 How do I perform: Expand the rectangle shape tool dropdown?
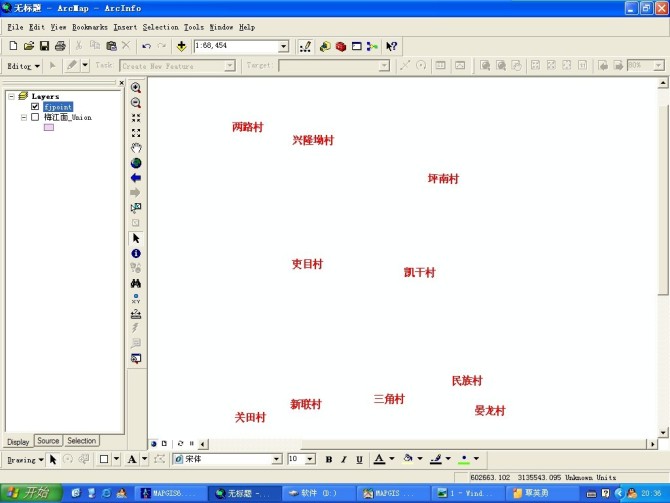117,459
